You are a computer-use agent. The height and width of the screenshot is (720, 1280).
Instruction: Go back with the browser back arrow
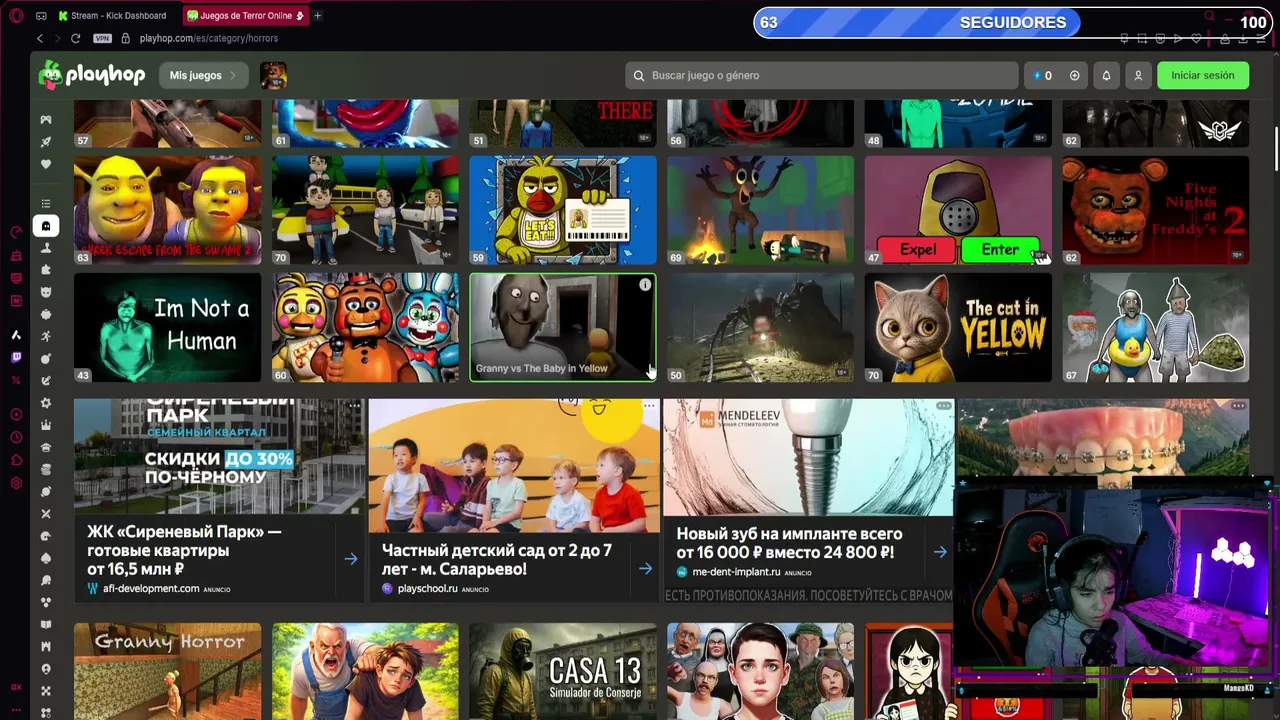tap(40, 38)
